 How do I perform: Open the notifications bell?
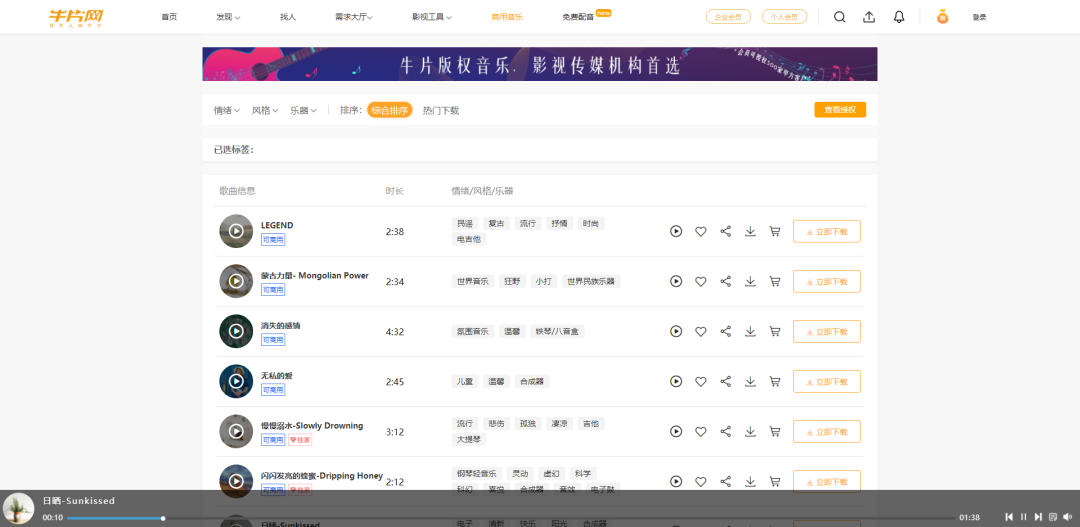click(899, 17)
